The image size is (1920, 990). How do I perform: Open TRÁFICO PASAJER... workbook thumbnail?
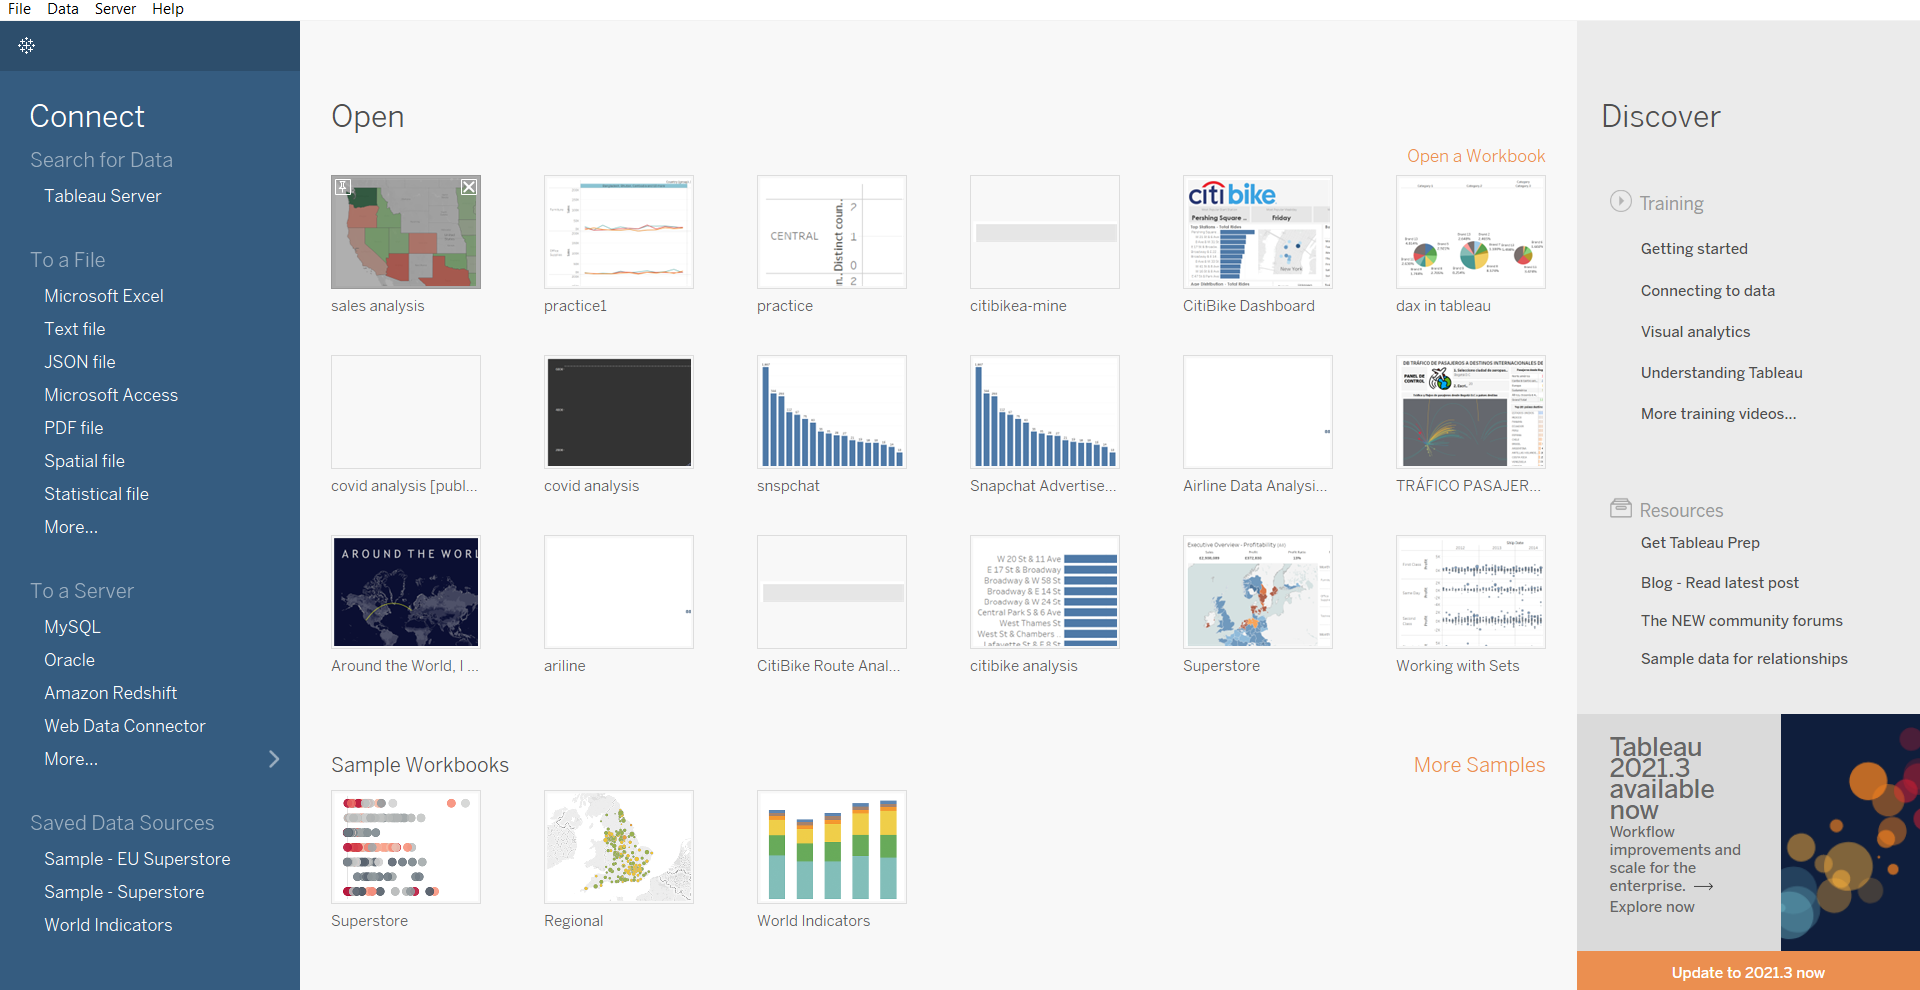[1471, 412]
